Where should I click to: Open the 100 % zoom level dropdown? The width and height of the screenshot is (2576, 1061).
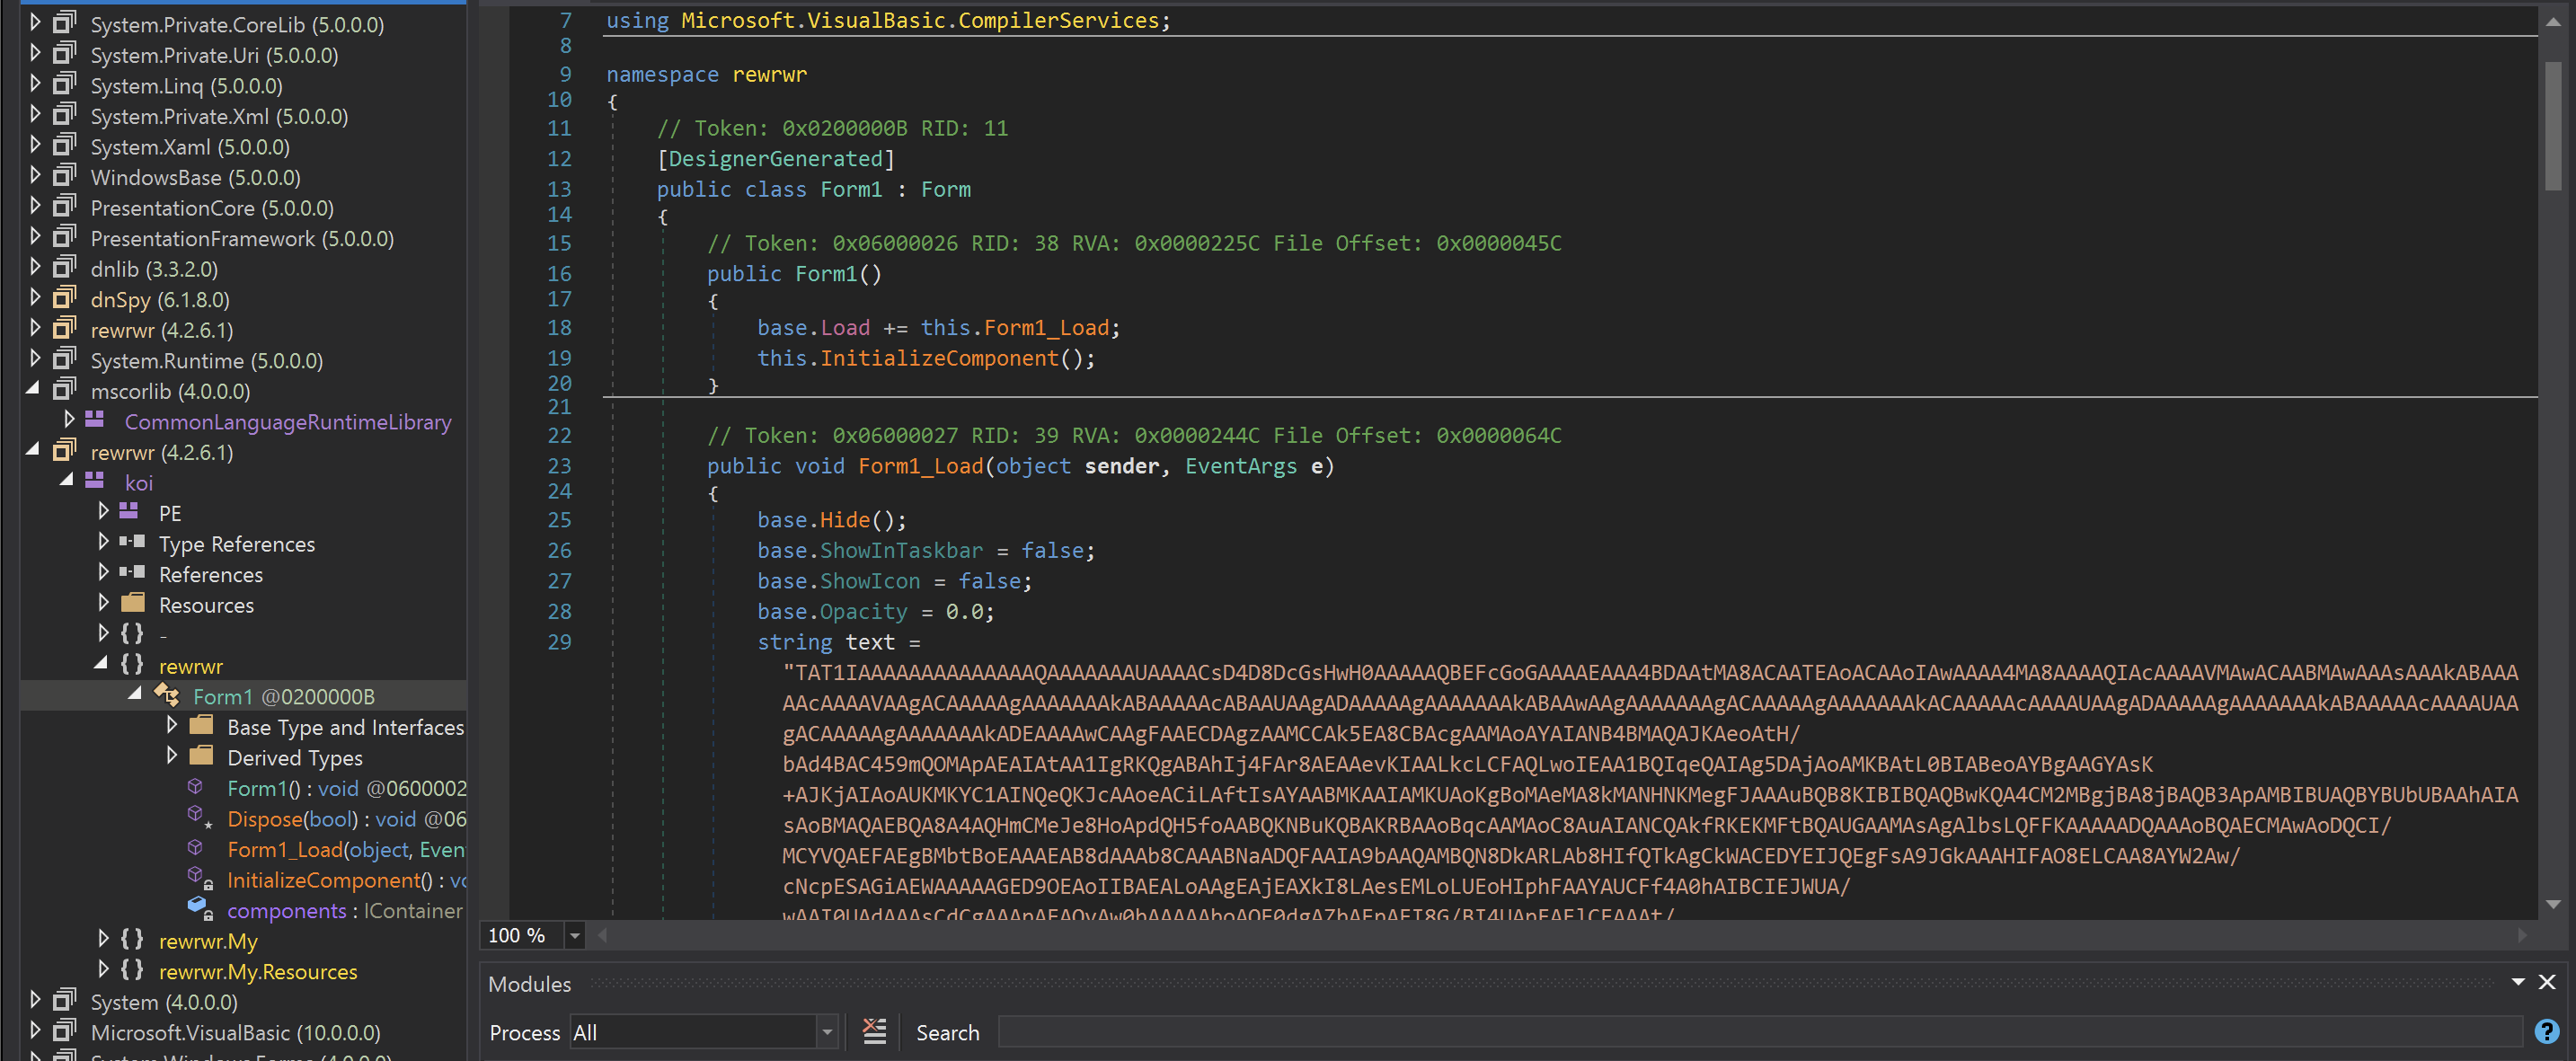coord(574,936)
